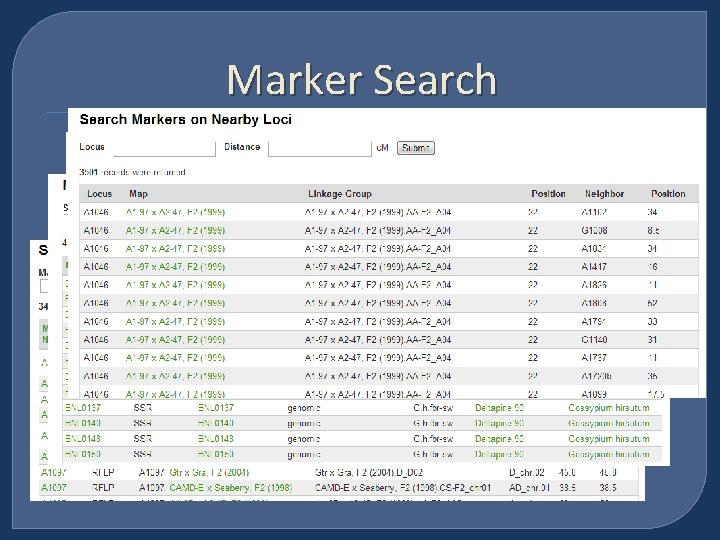Select the SSR type cell in the BNL0140 row

point(142,423)
